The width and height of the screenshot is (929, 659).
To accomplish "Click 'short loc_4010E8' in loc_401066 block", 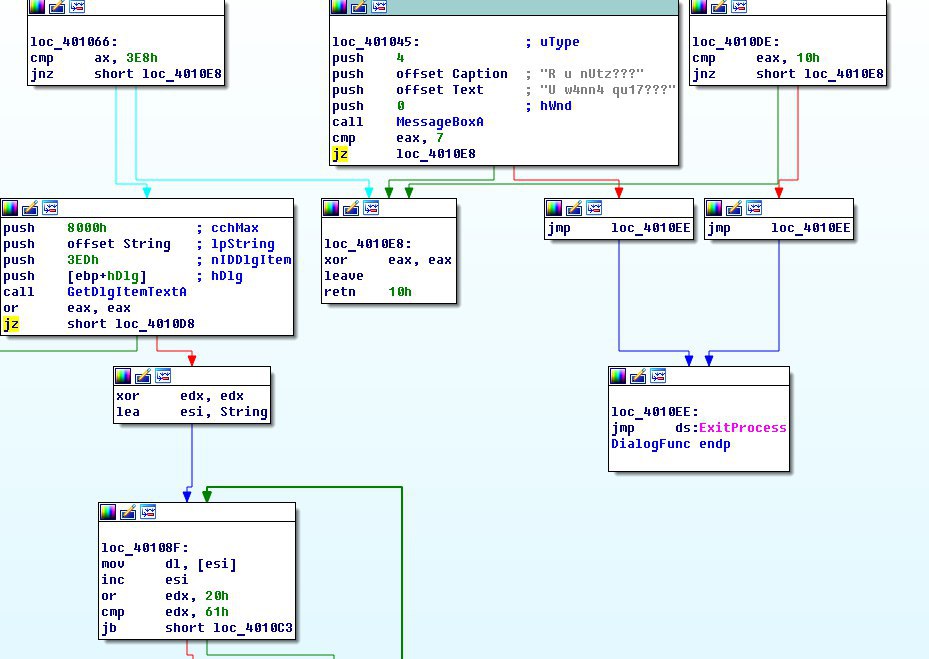I will pyautogui.click(x=158, y=74).
